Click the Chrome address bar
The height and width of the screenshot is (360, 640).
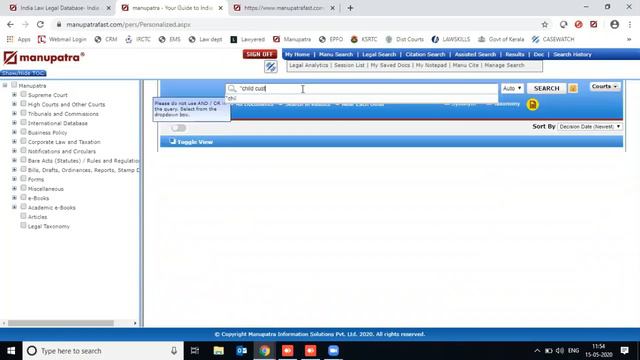pos(298,24)
